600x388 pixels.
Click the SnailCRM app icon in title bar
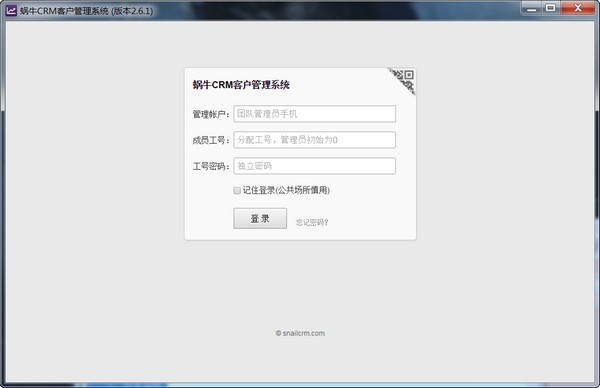pyautogui.click(x=11, y=10)
